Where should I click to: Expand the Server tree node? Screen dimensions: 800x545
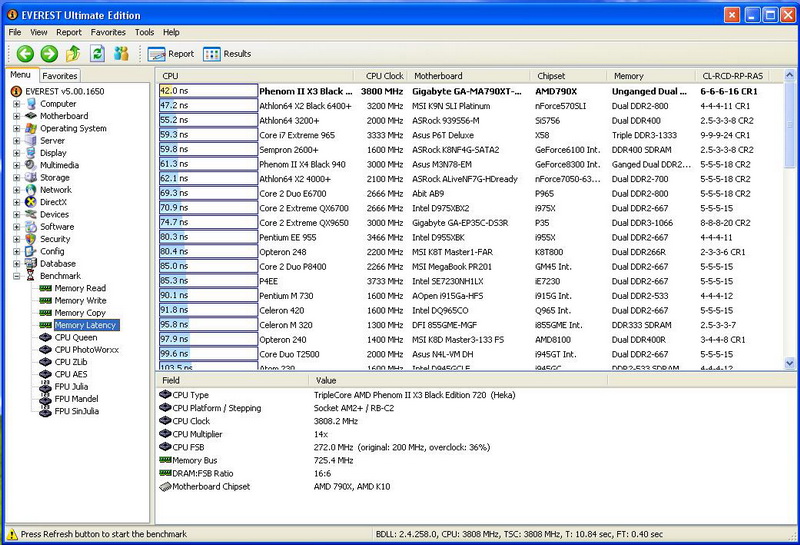(x=16, y=140)
